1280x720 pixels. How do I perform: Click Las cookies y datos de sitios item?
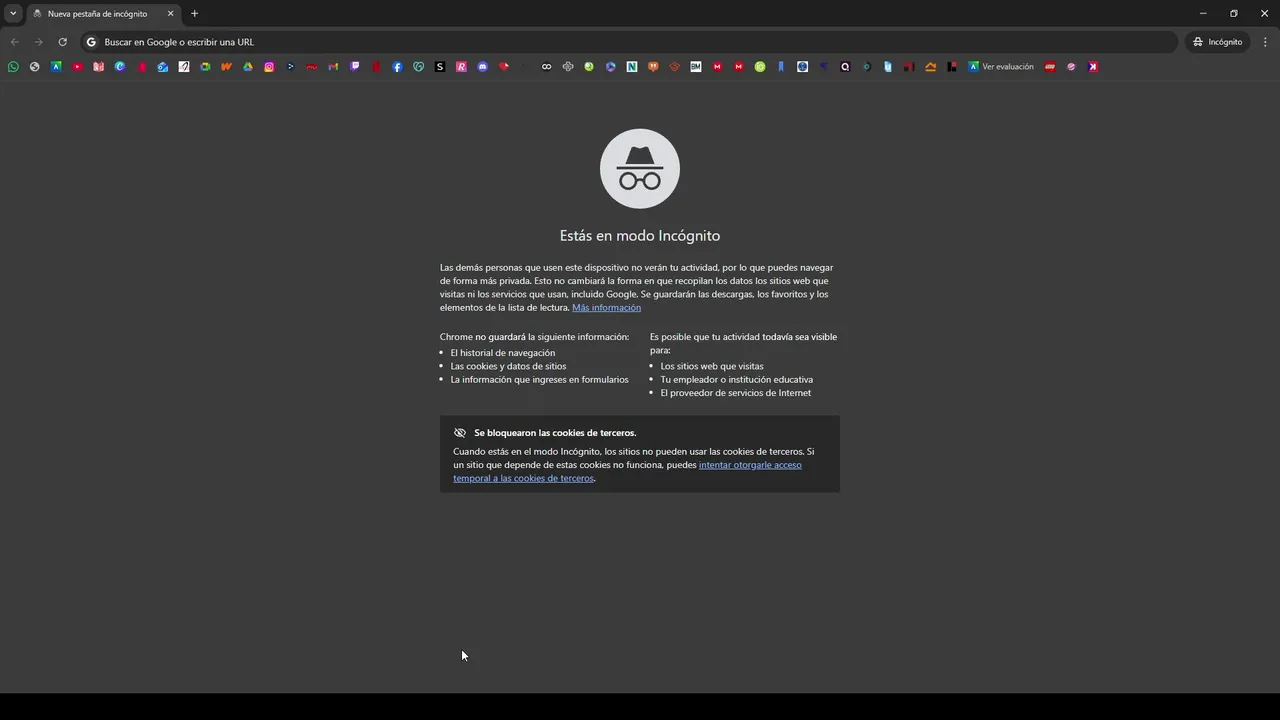(x=508, y=366)
